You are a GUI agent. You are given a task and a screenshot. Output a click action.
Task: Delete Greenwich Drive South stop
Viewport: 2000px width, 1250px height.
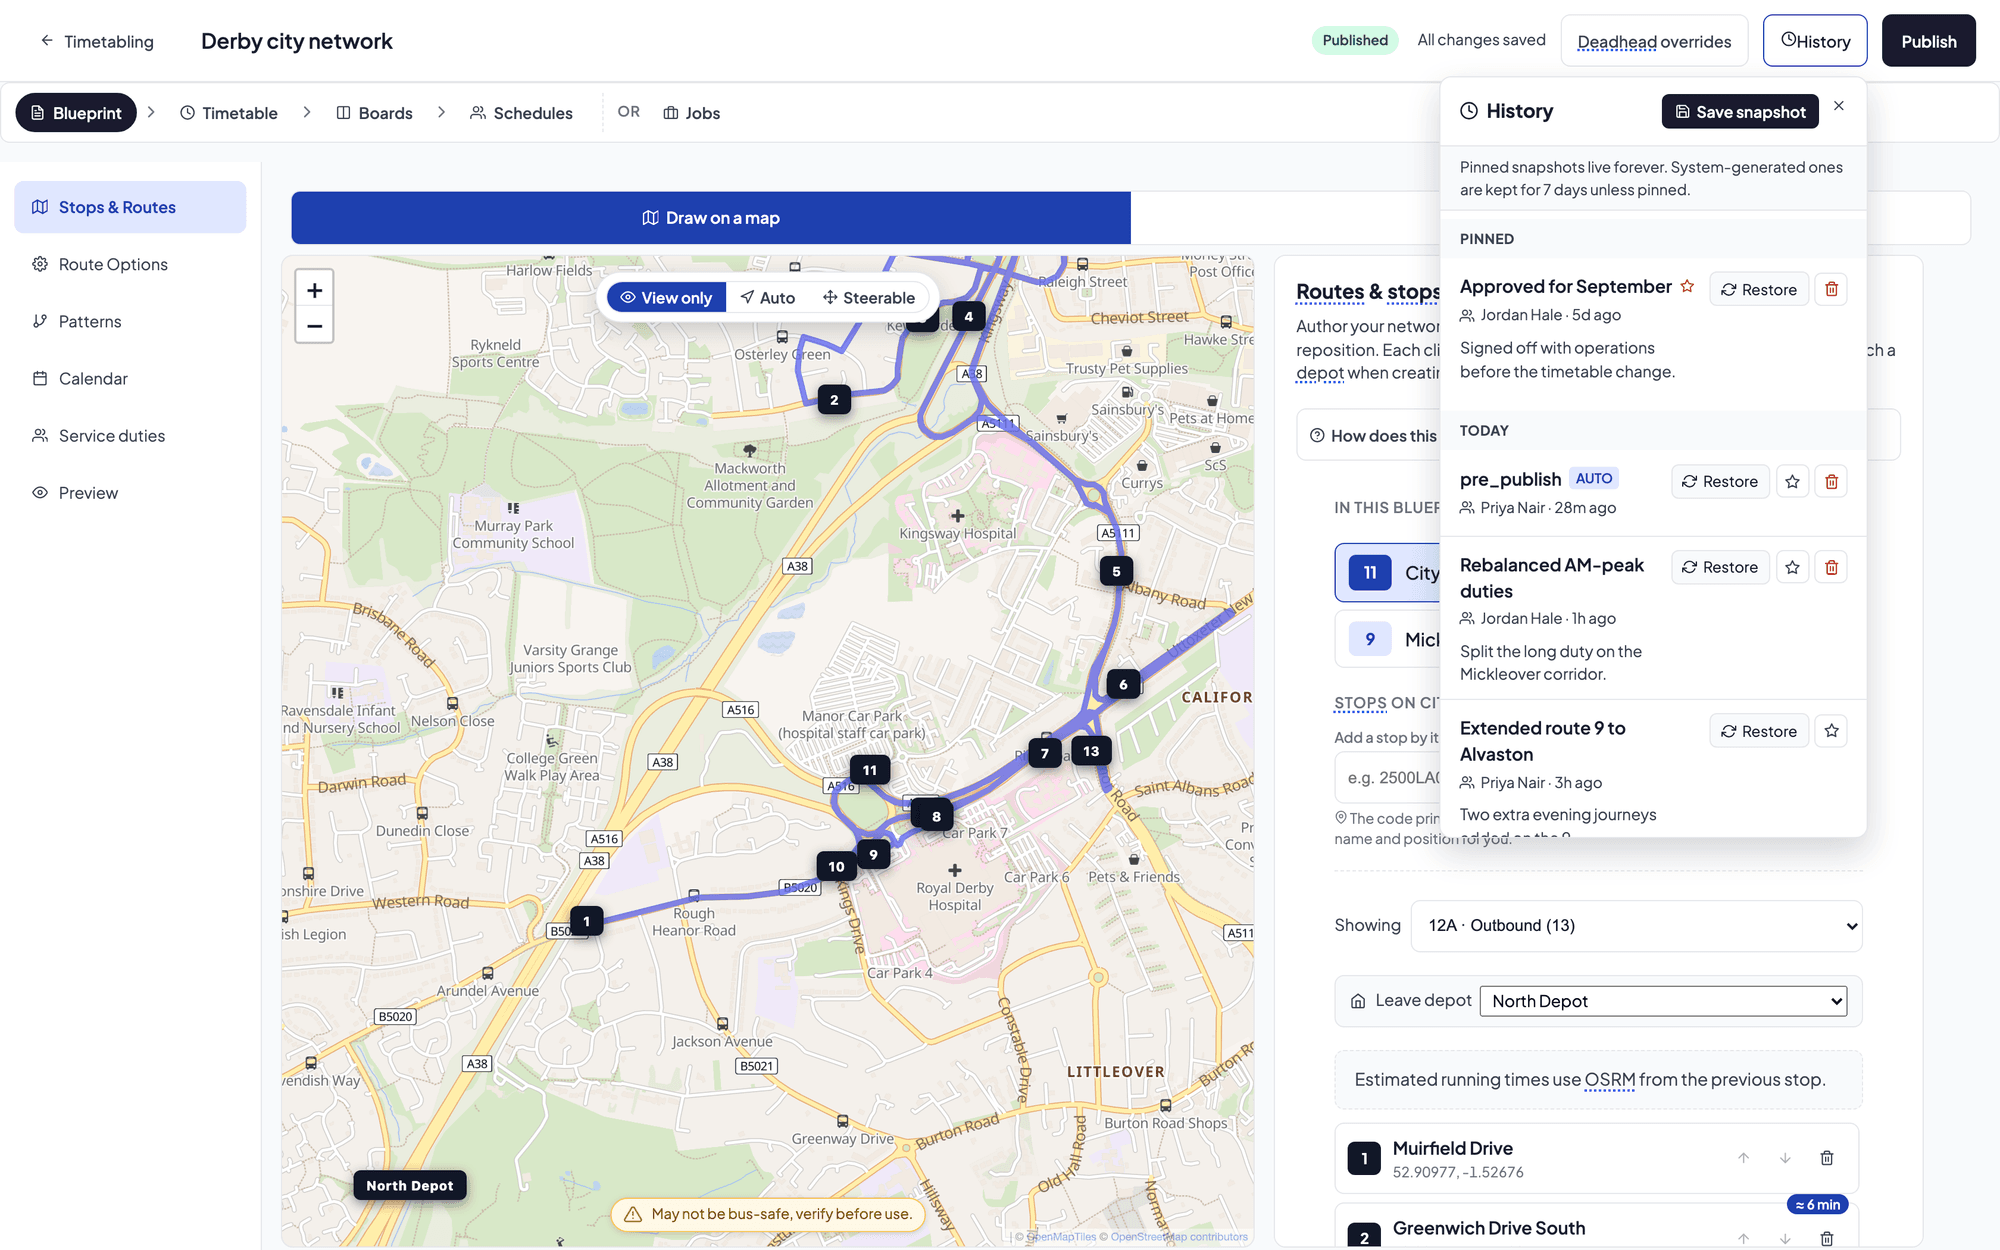[1827, 1238]
